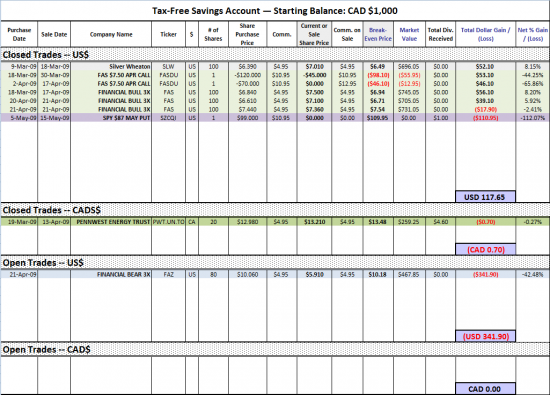The image size is (550, 395).
Task: Click the '($55.95)' market value cell
Action: click(409, 75)
